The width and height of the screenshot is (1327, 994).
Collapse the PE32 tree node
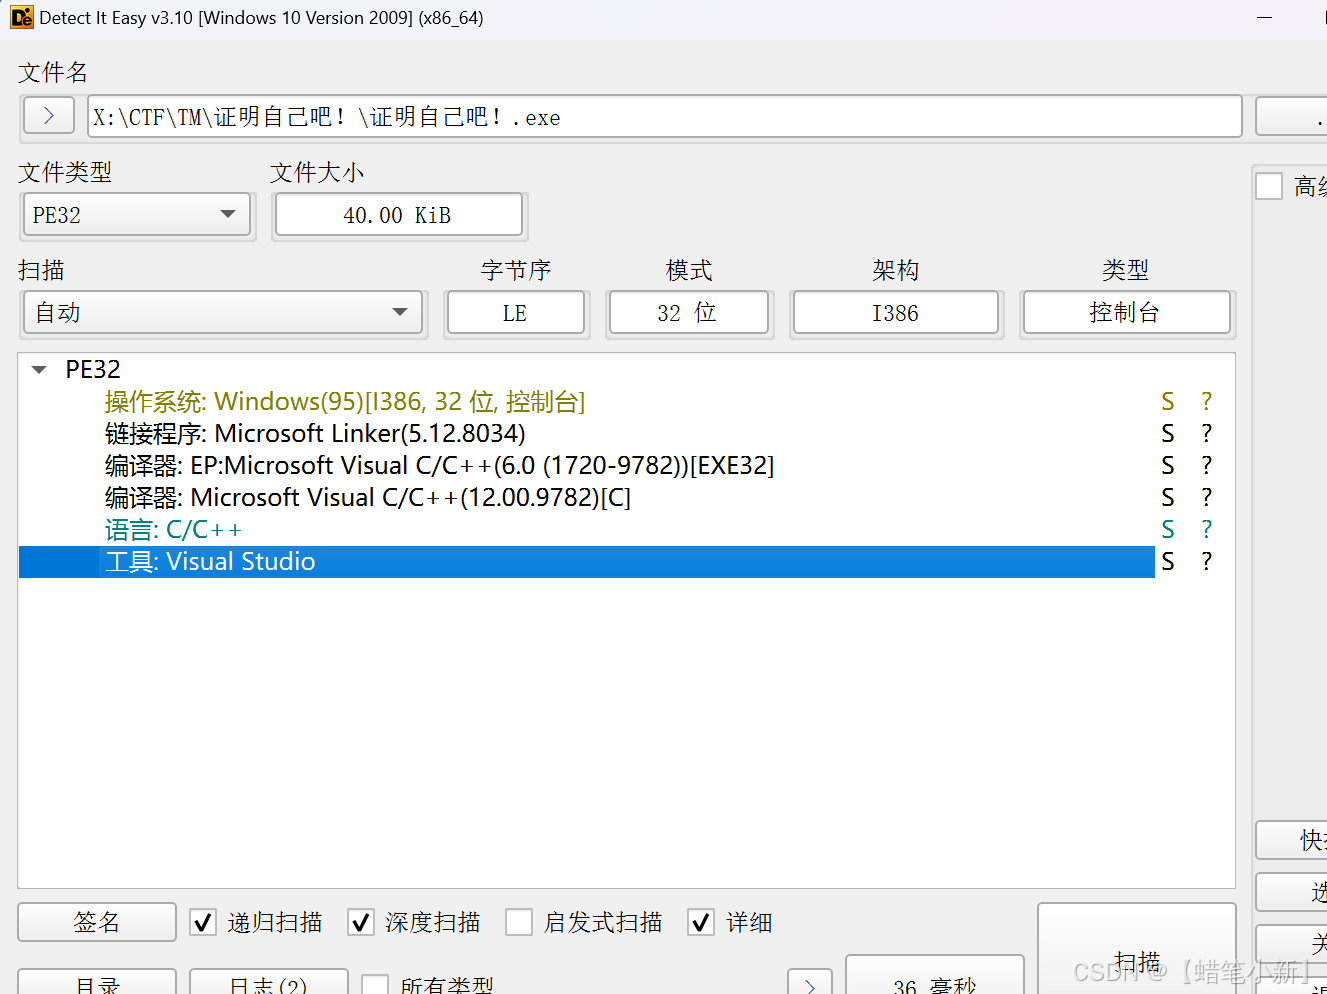tap(39, 370)
